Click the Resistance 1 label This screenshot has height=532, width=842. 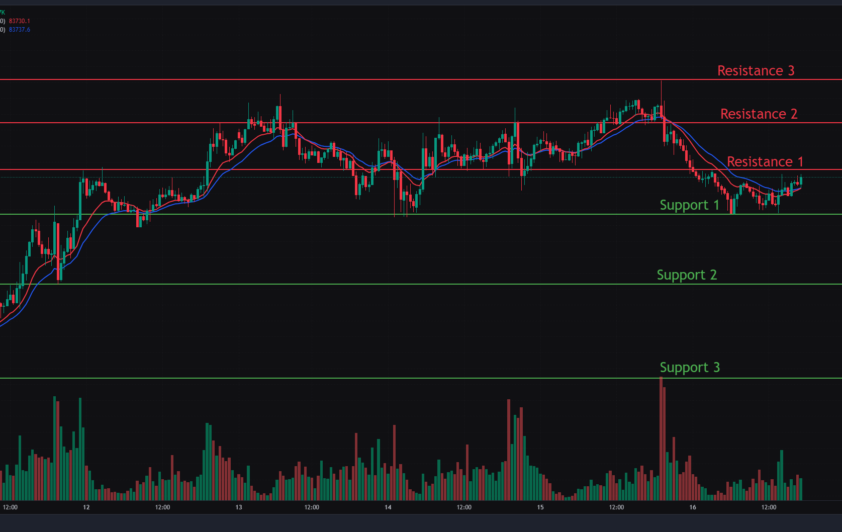click(765, 162)
